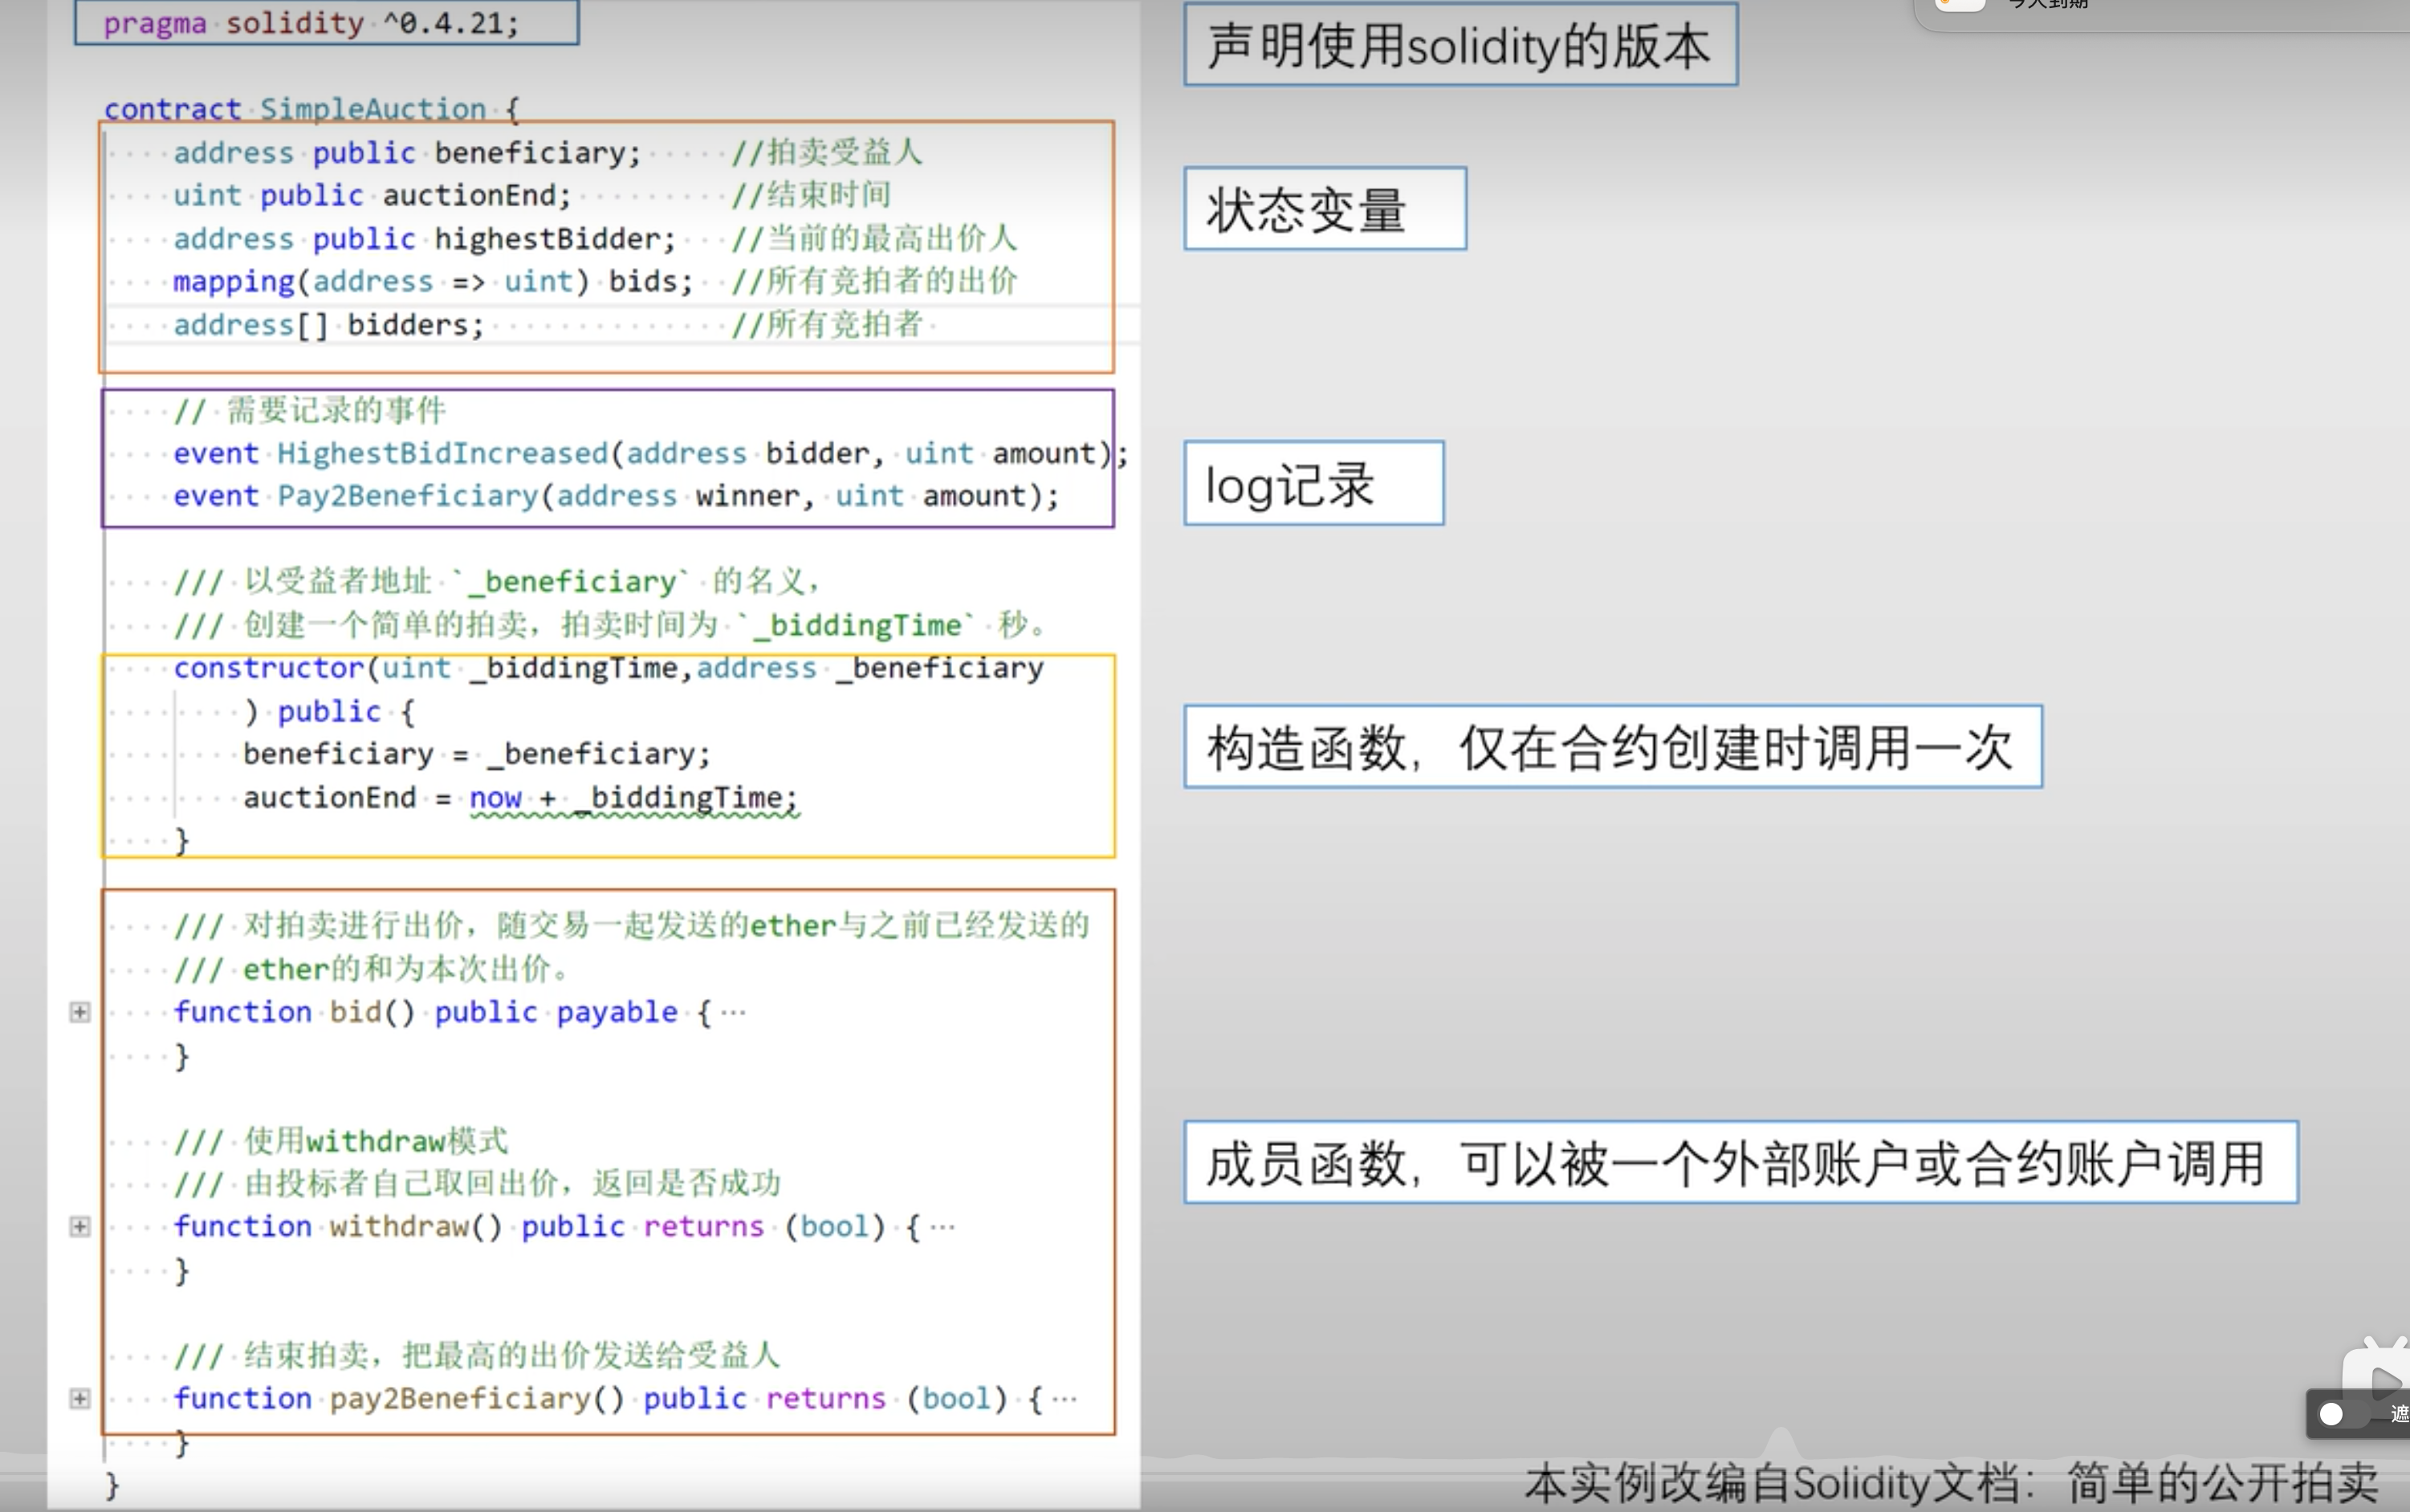Image resolution: width=2410 pixels, height=1512 pixels.
Task: Expand the pay2Beneficiary() function fold marker
Action: (80, 1399)
